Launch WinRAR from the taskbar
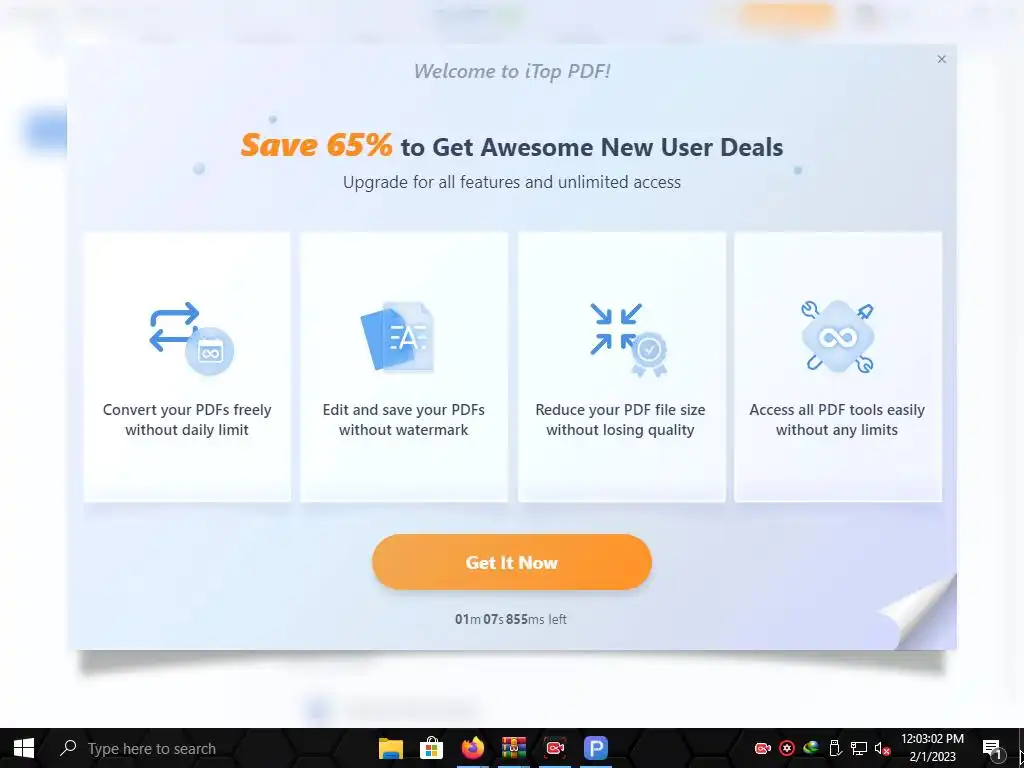This screenshot has width=1024, height=768. click(514, 748)
